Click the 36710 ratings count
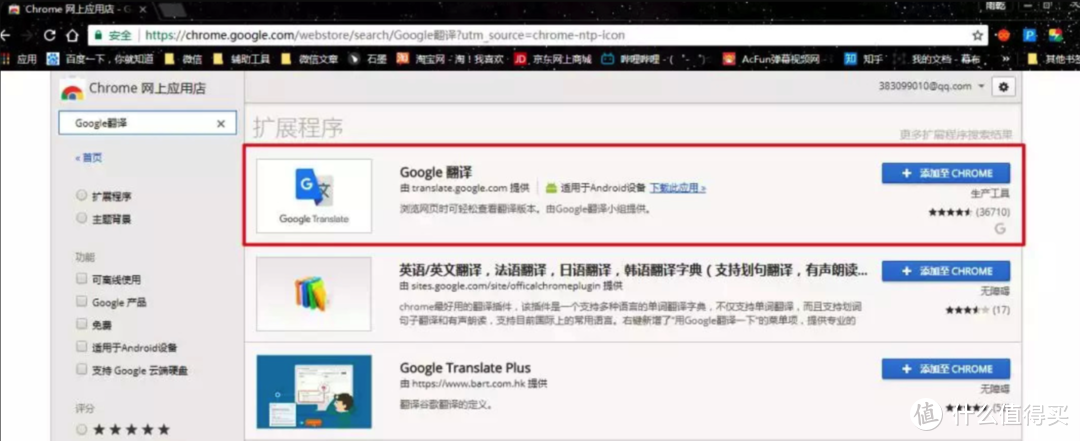 (x=993, y=212)
